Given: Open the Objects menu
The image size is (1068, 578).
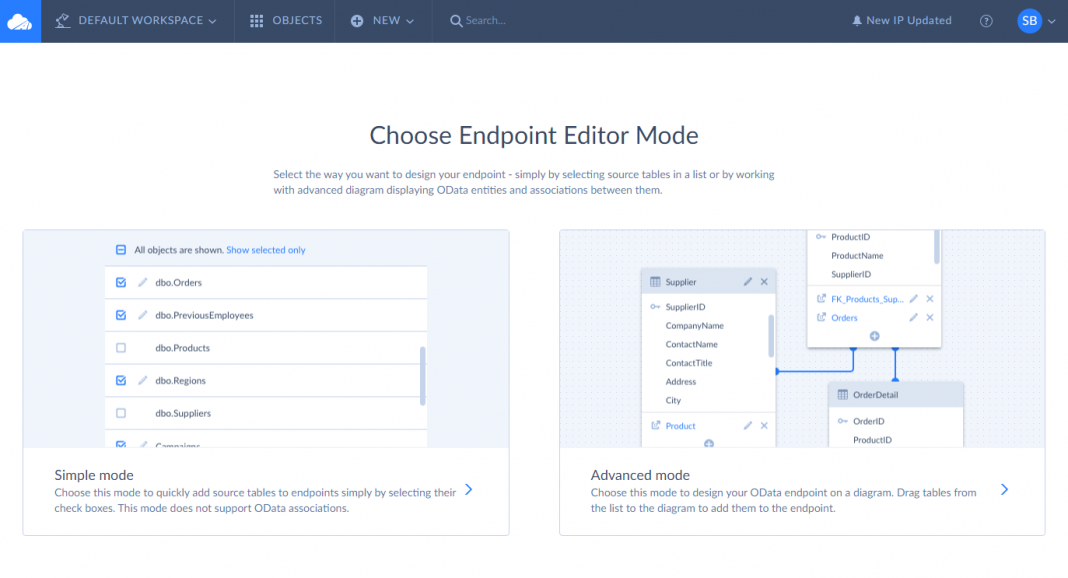Looking at the screenshot, I should (286, 21).
